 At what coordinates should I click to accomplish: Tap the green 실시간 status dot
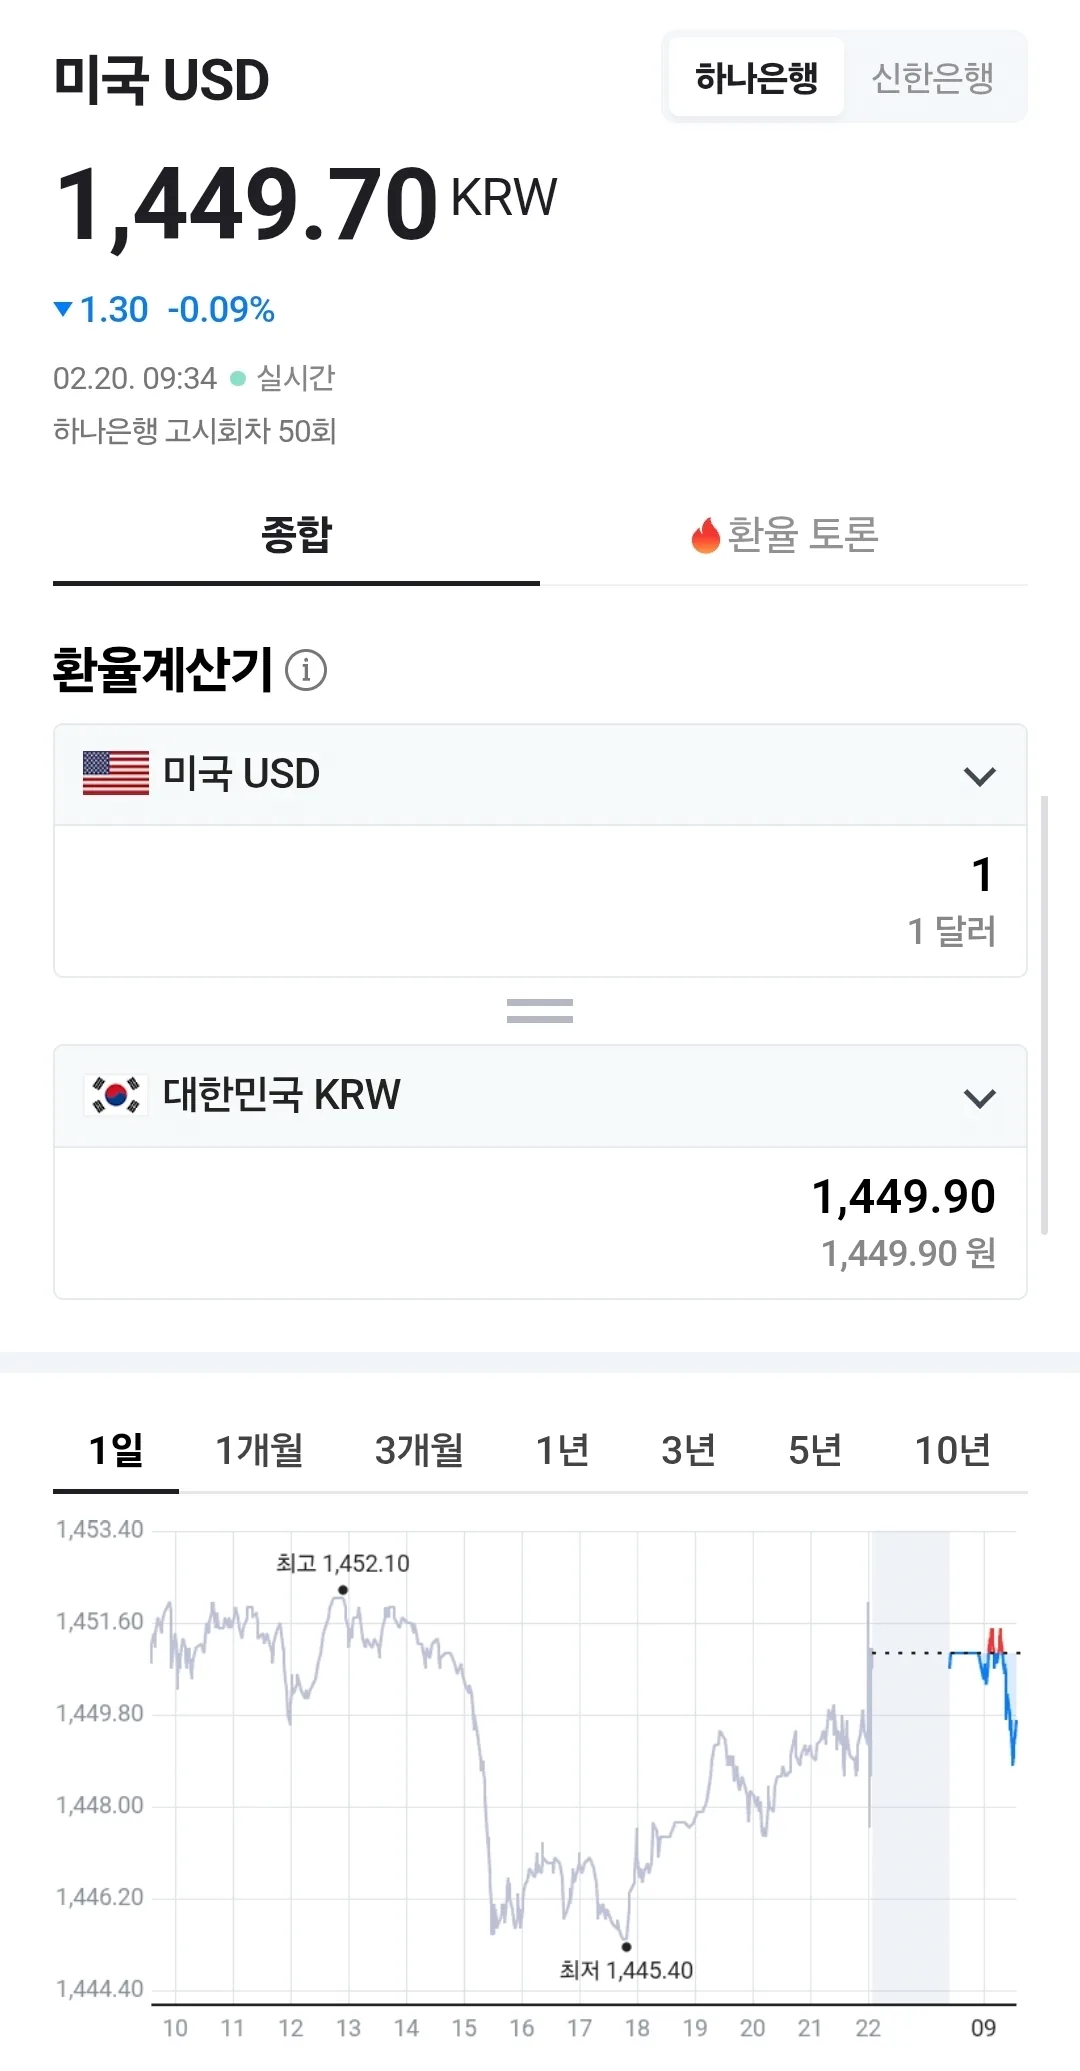point(238,378)
